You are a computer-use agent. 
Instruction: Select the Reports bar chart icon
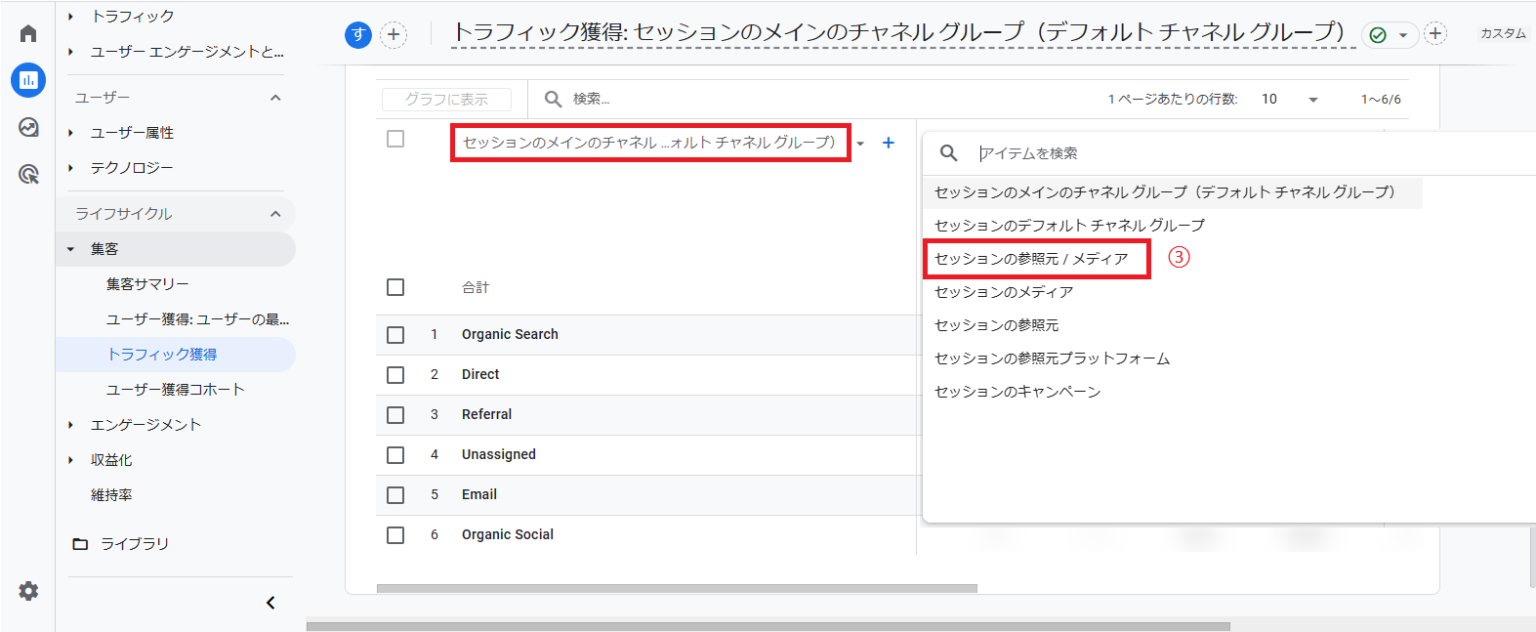point(28,80)
